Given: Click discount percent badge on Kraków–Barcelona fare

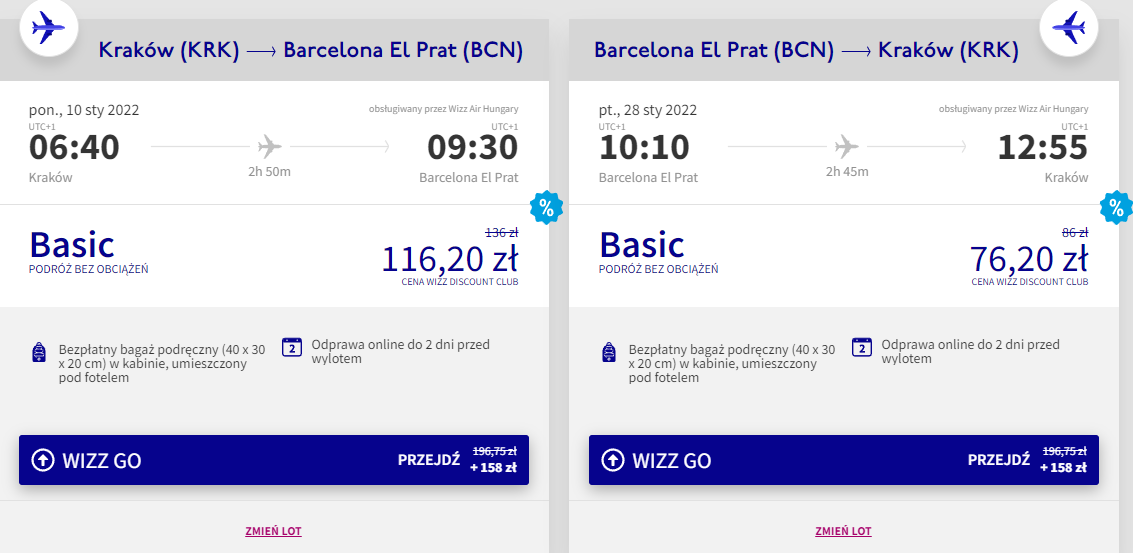Looking at the screenshot, I should (546, 208).
